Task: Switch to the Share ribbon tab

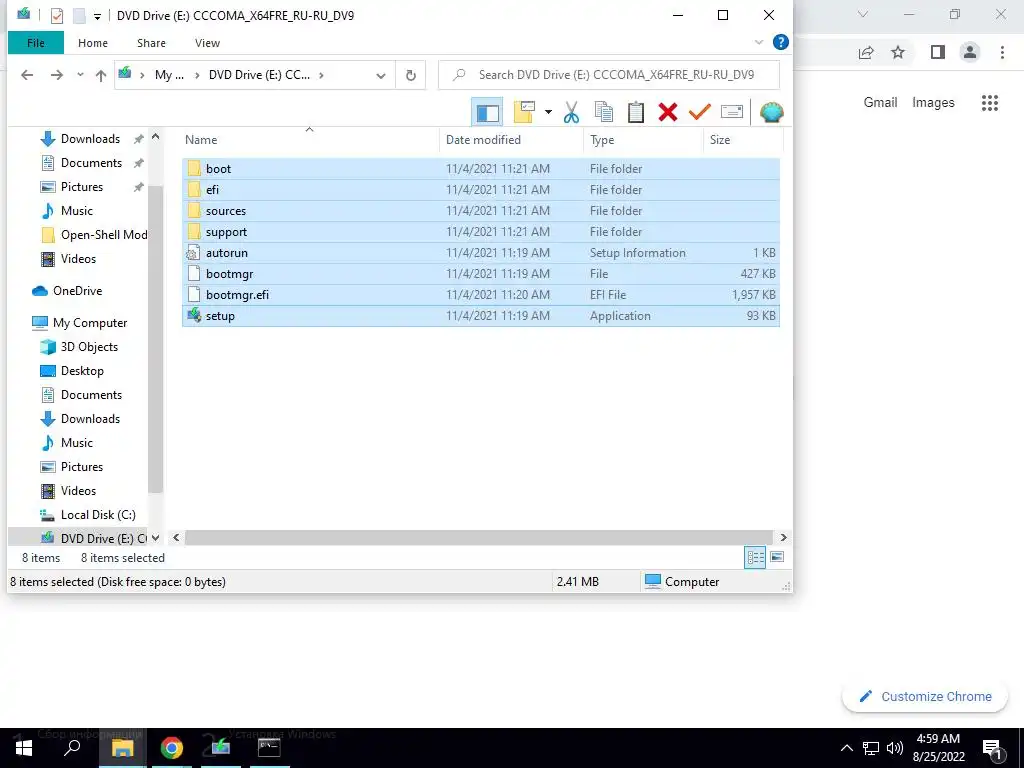Action: coord(151,43)
